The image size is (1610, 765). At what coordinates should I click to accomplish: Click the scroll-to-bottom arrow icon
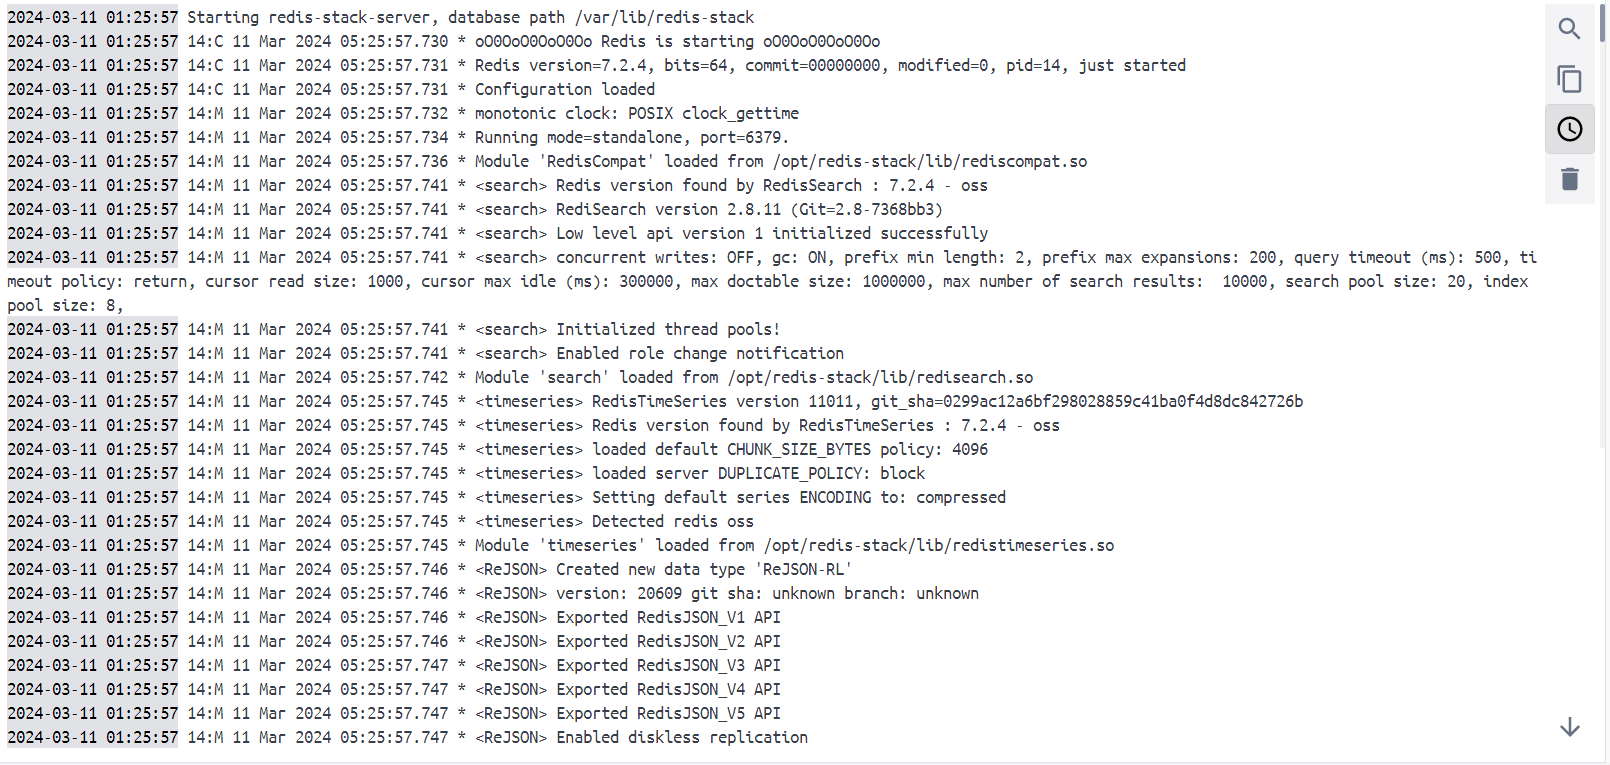coord(1569,727)
